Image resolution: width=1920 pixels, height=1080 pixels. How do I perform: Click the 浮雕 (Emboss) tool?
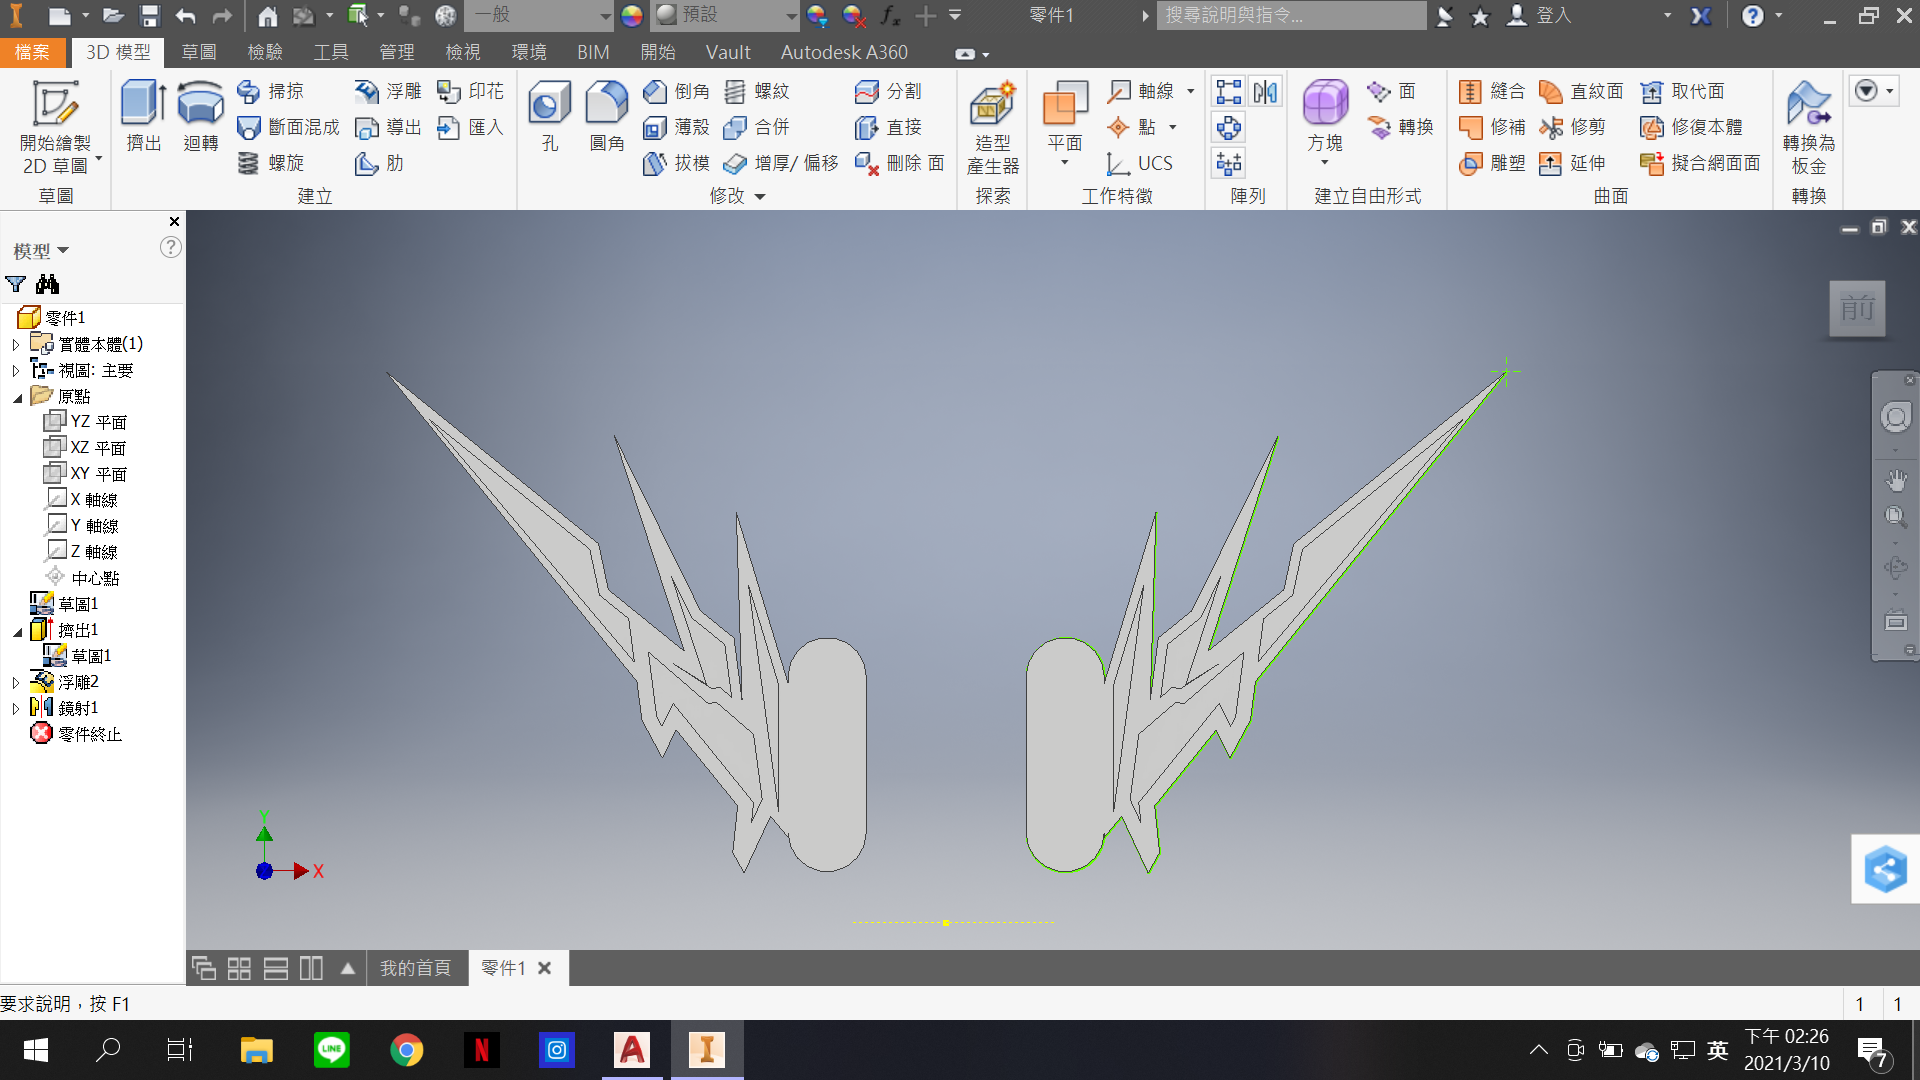point(388,91)
